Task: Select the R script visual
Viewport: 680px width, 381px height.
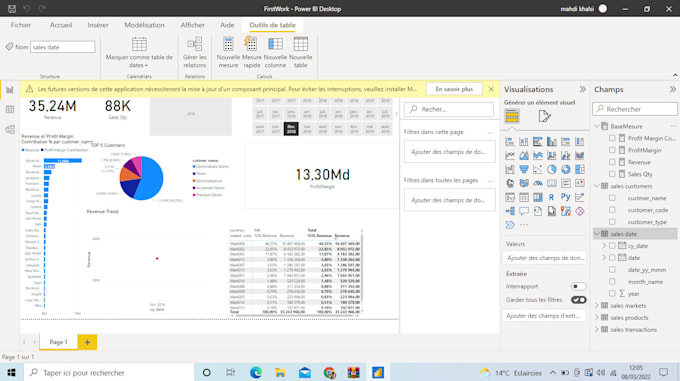Action: tap(552, 197)
